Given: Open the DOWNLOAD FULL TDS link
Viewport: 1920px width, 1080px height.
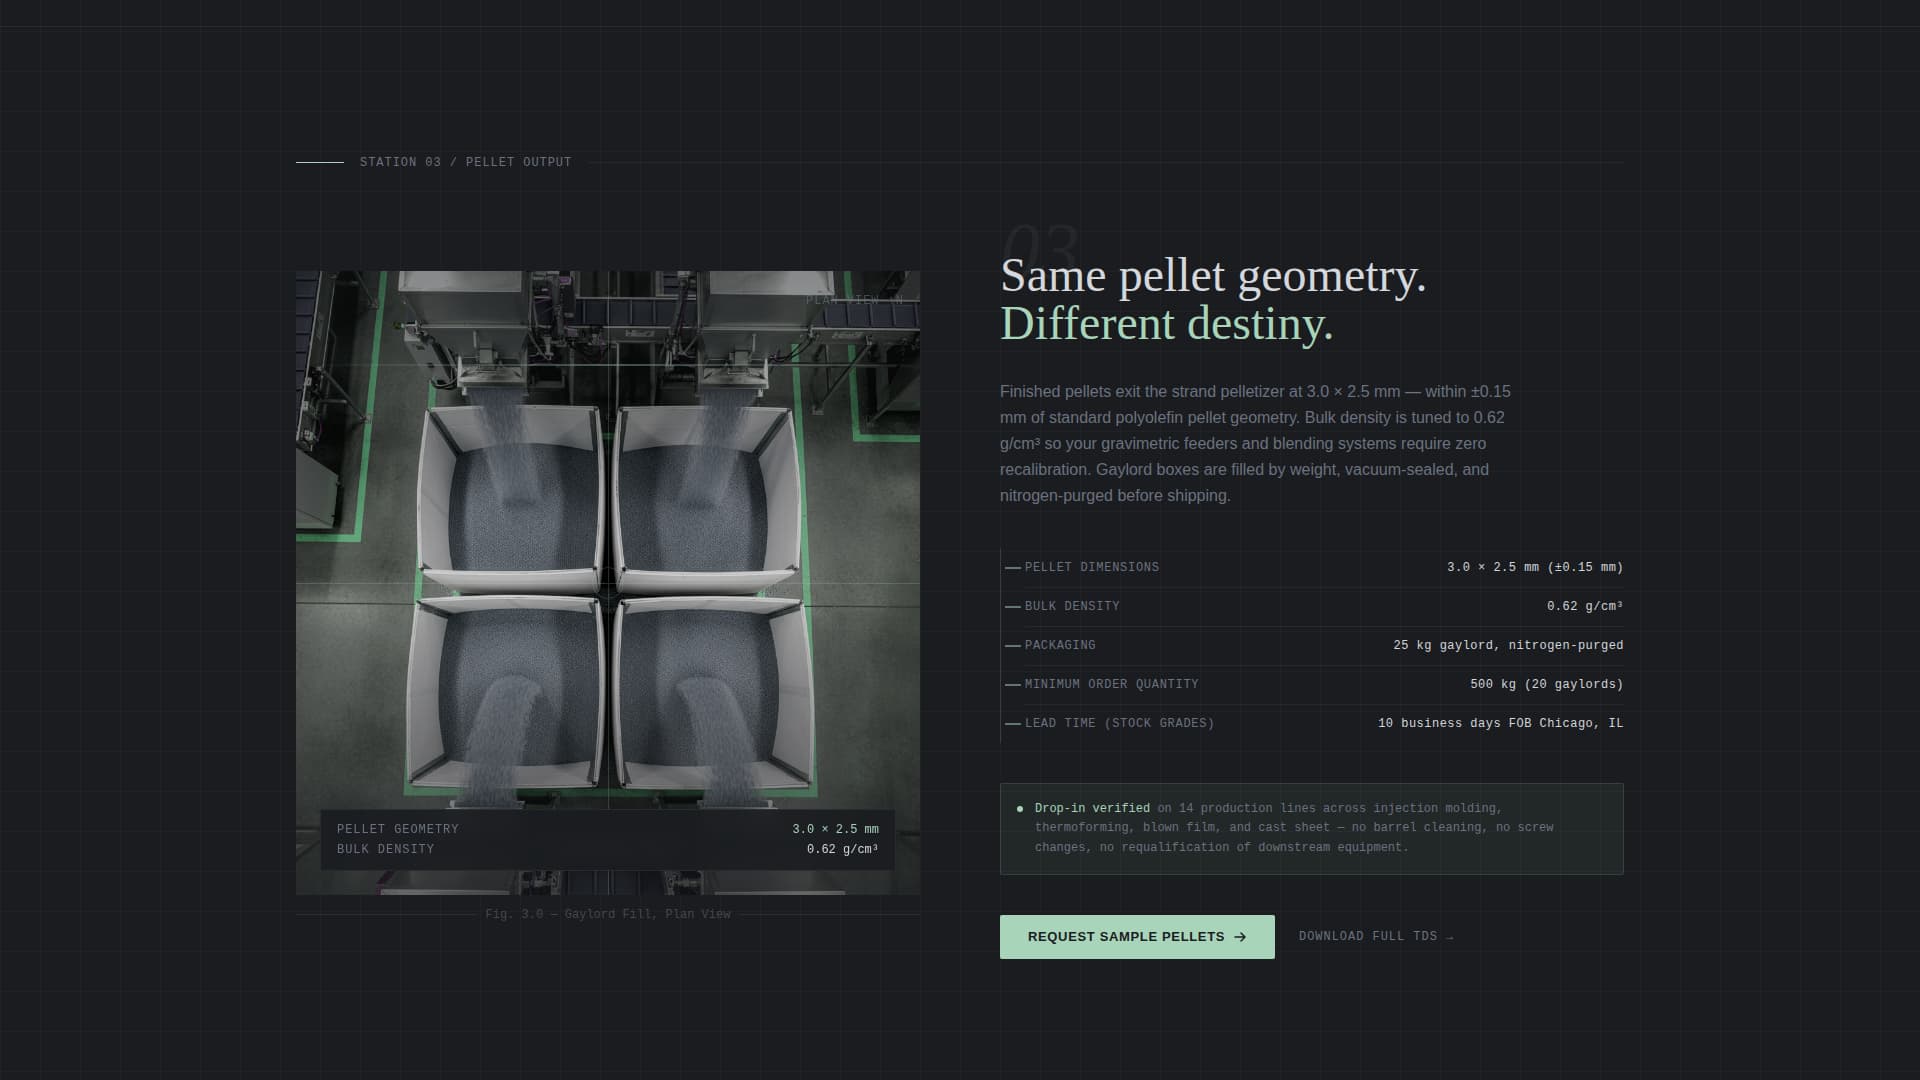Looking at the screenshot, I should click(1370, 936).
